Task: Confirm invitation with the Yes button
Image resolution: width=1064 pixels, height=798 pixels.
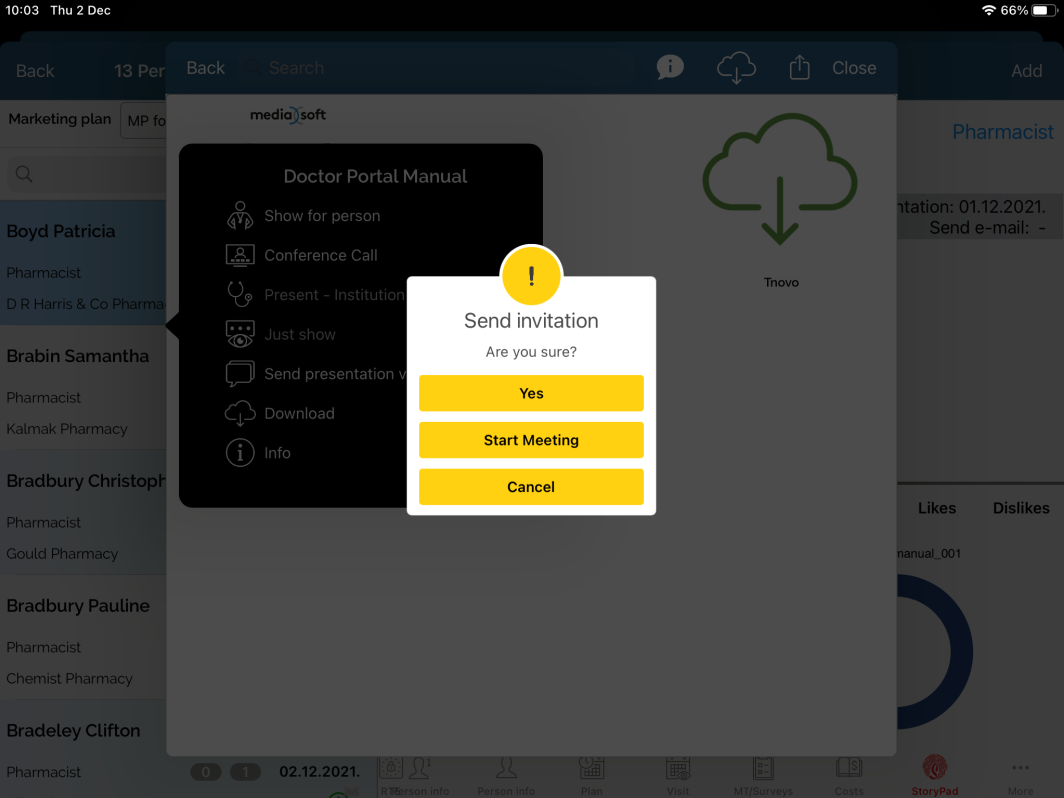Action: tap(531, 393)
